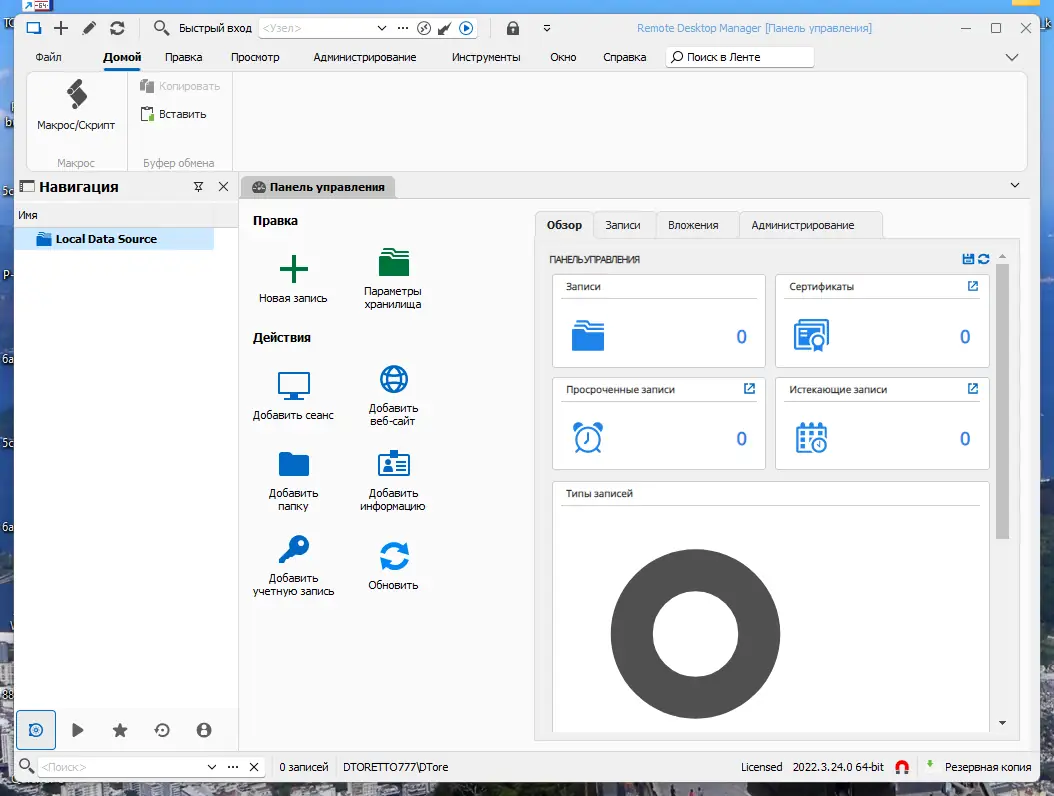The width and height of the screenshot is (1054, 796).
Task: Expand the Быстрый вход host dropdown
Action: click(382, 28)
